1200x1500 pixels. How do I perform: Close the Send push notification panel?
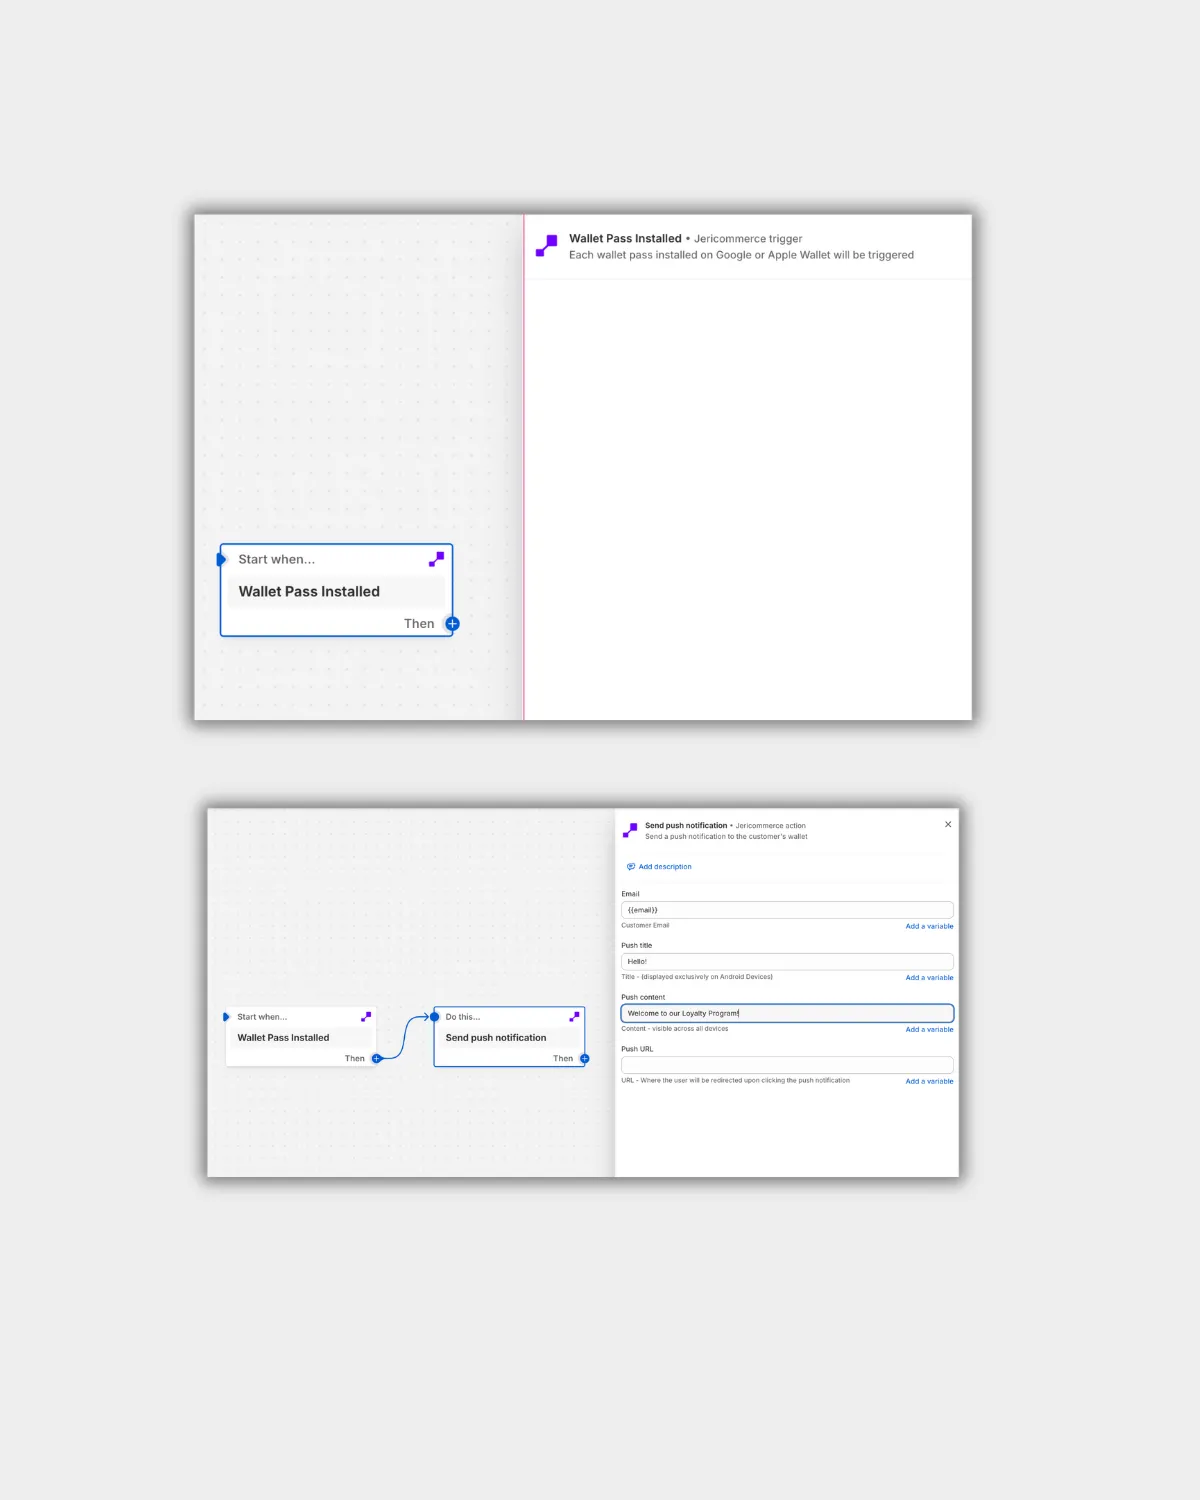point(948,824)
